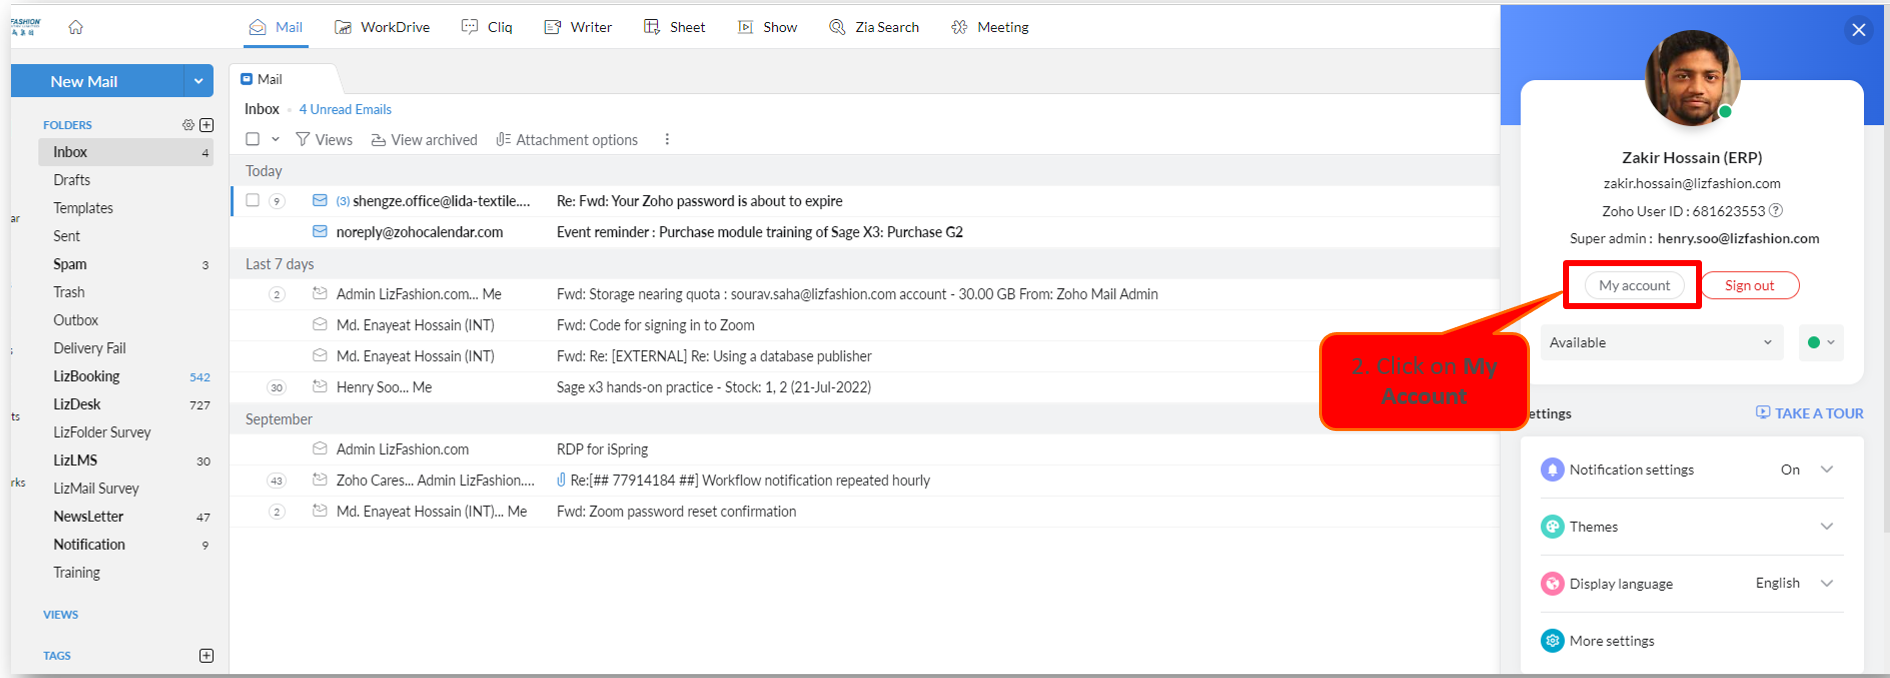The height and width of the screenshot is (678, 1890).
Task: Click the My account button
Action: pyautogui.click(x=1634, y=285)
